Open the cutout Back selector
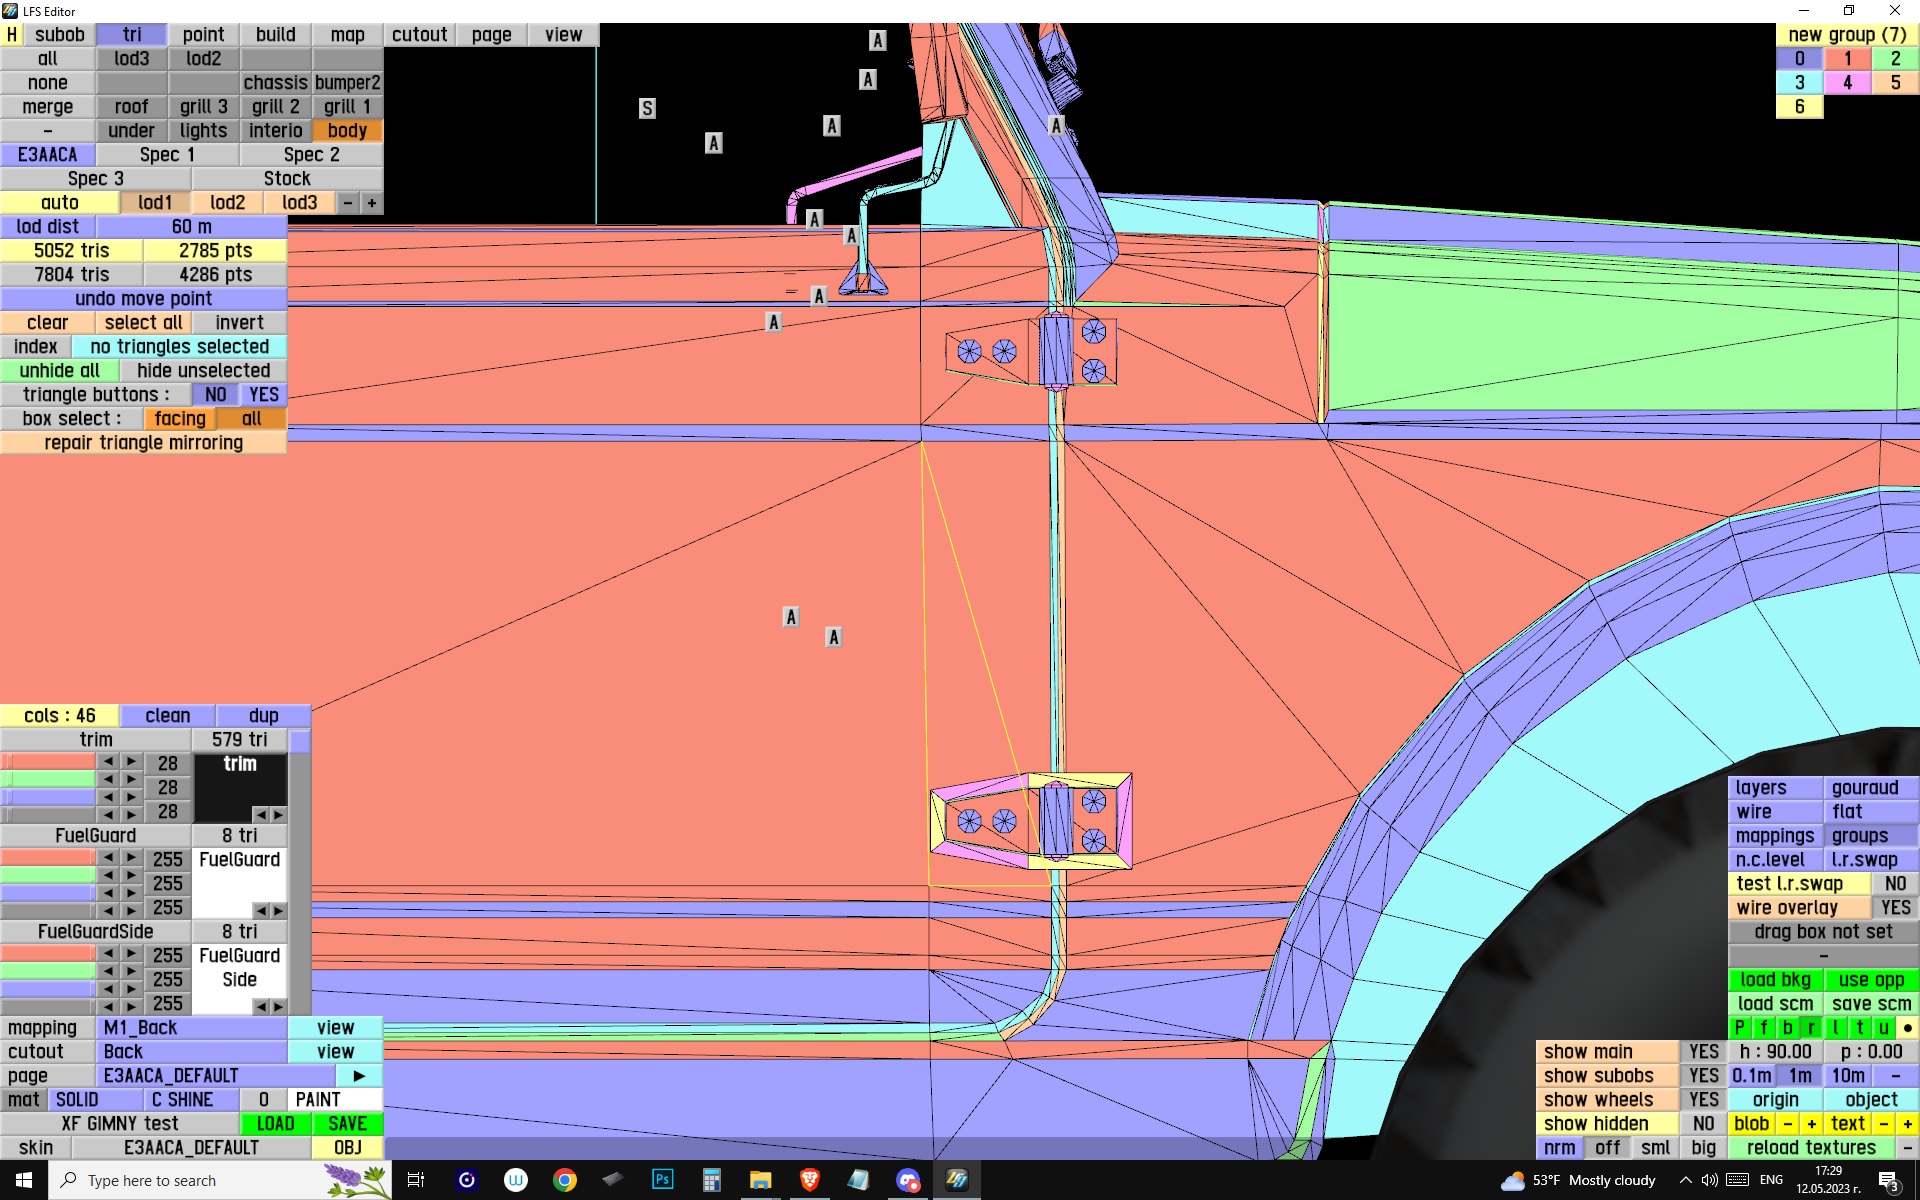This screenshot has width=1920, height=1200. [x=192, y=1052]
